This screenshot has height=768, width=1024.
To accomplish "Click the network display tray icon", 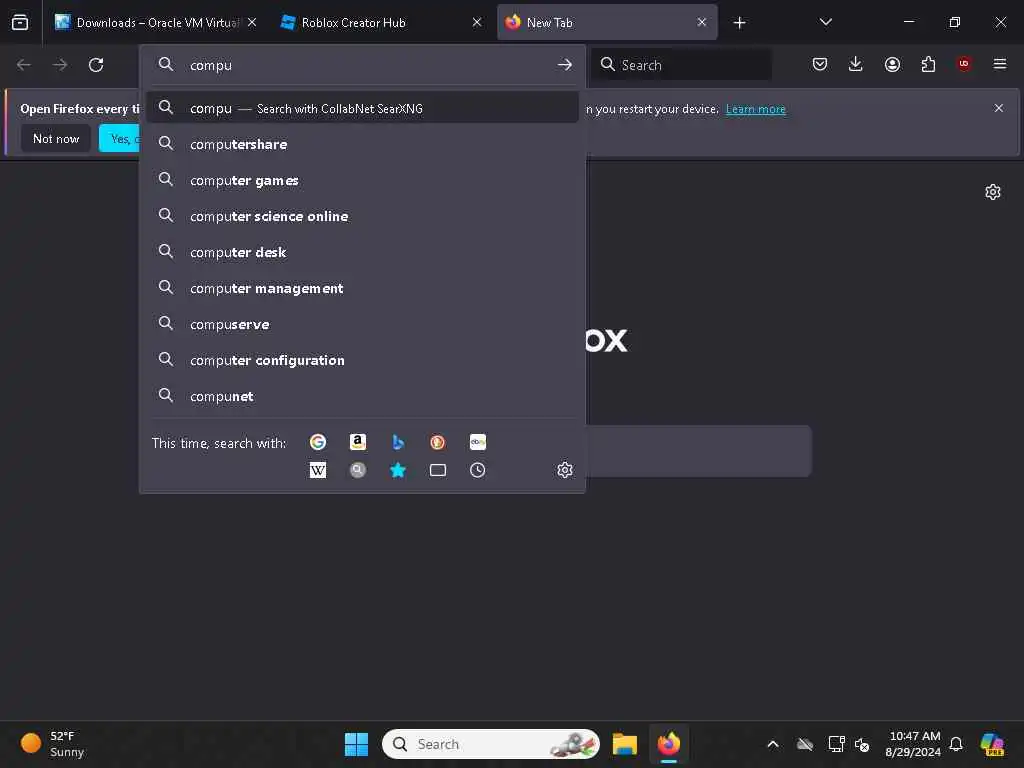I will [x=836, y=744].
